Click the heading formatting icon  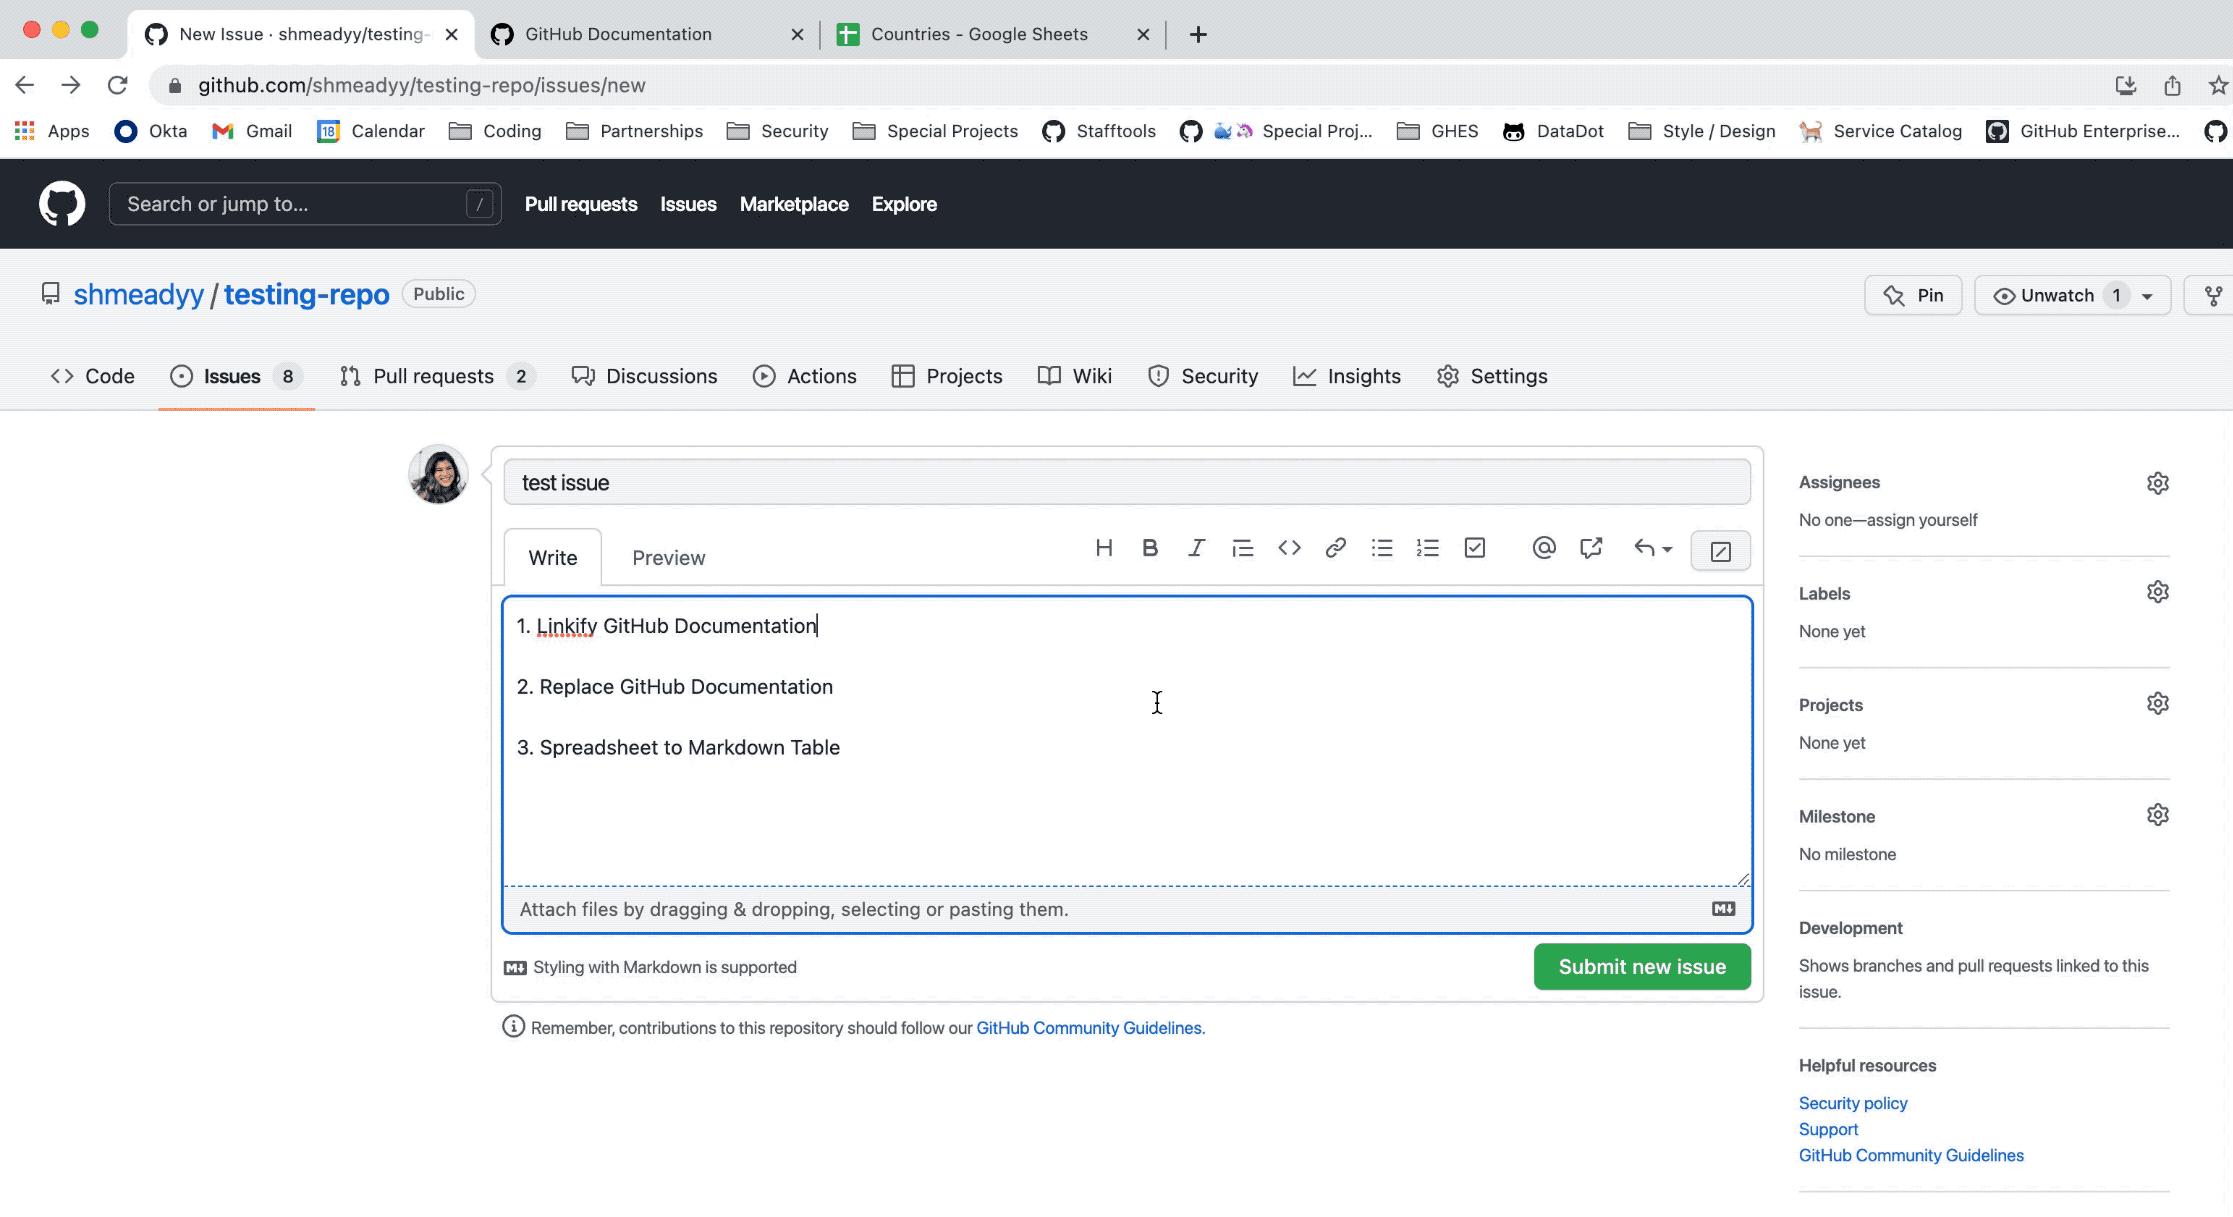[1105, 549]
